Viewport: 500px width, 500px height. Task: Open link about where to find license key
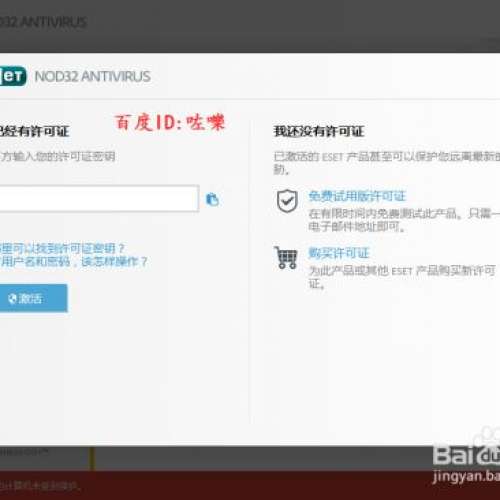[x=62, y=248]
